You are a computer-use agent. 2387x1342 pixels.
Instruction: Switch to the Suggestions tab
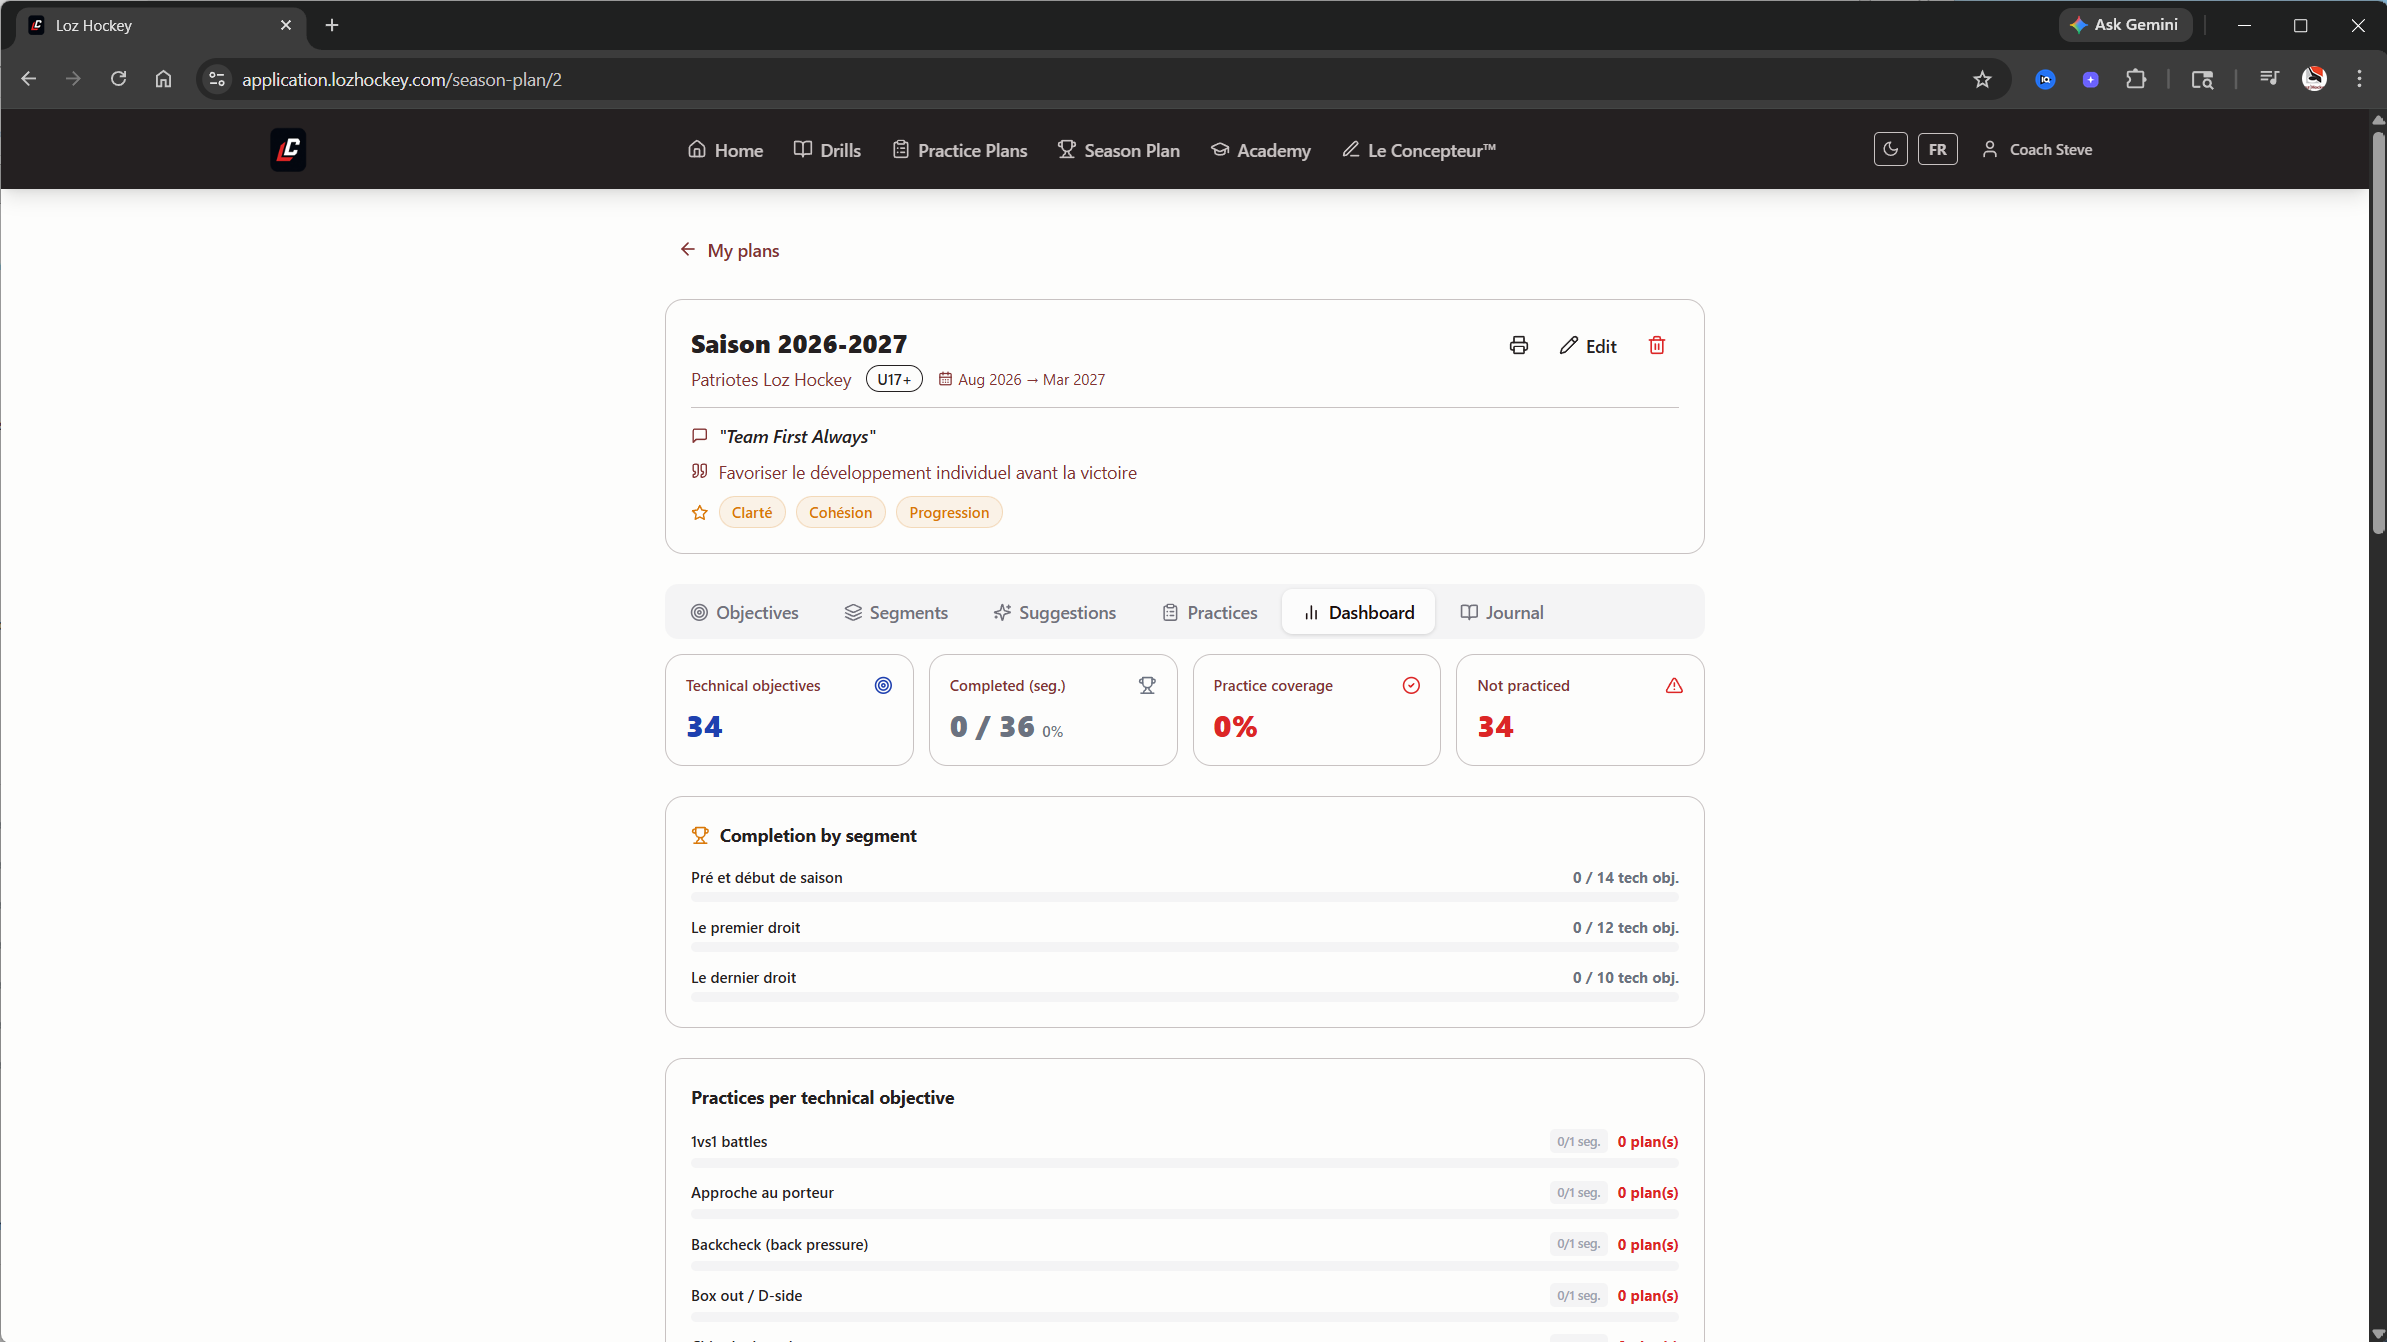point(1055,612)
